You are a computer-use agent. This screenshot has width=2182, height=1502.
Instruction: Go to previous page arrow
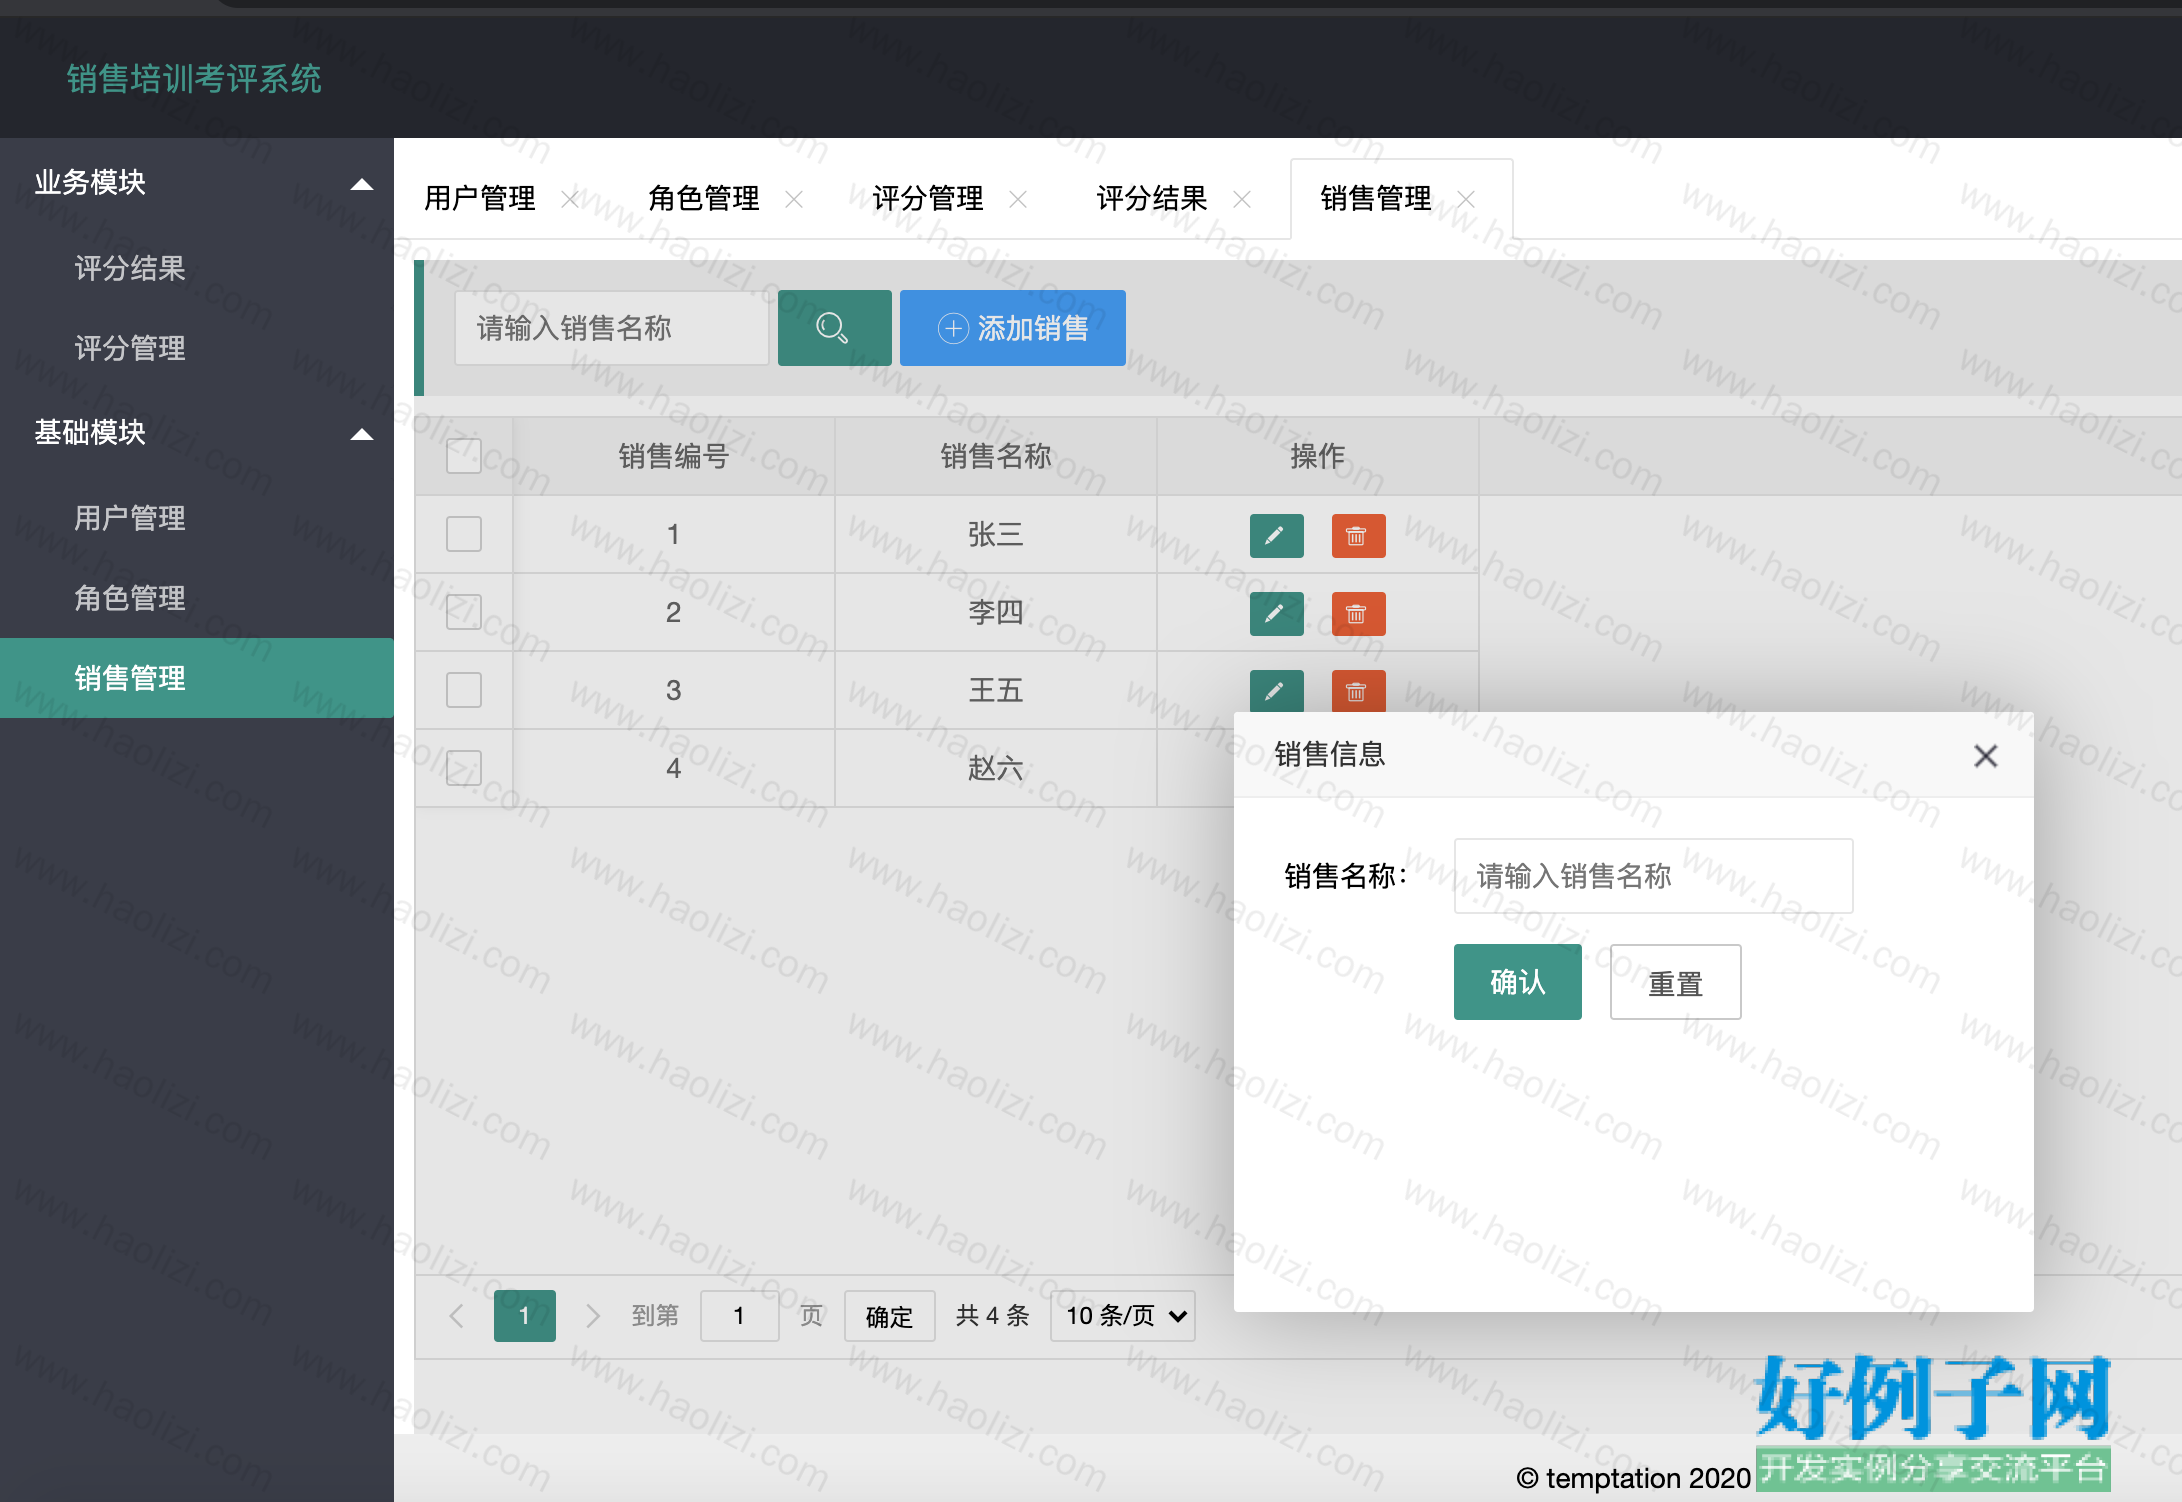tap(457, 1315)
